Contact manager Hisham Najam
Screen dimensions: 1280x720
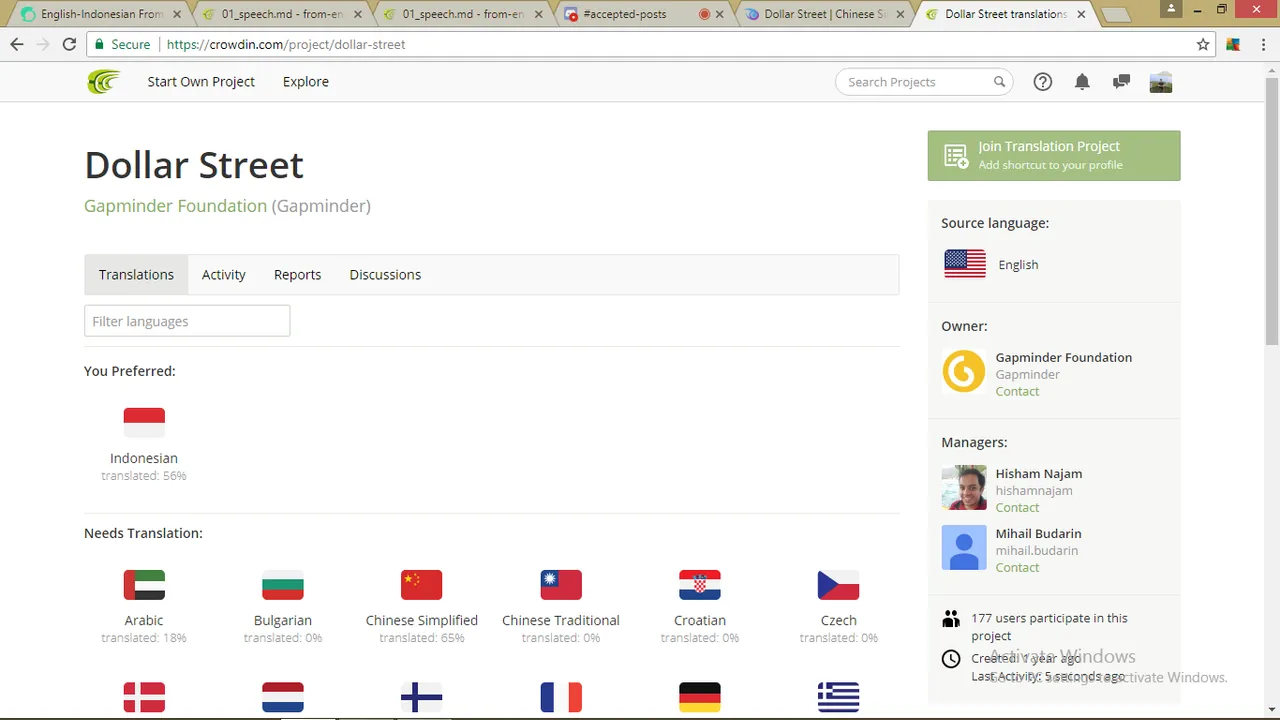[1017, 507]
